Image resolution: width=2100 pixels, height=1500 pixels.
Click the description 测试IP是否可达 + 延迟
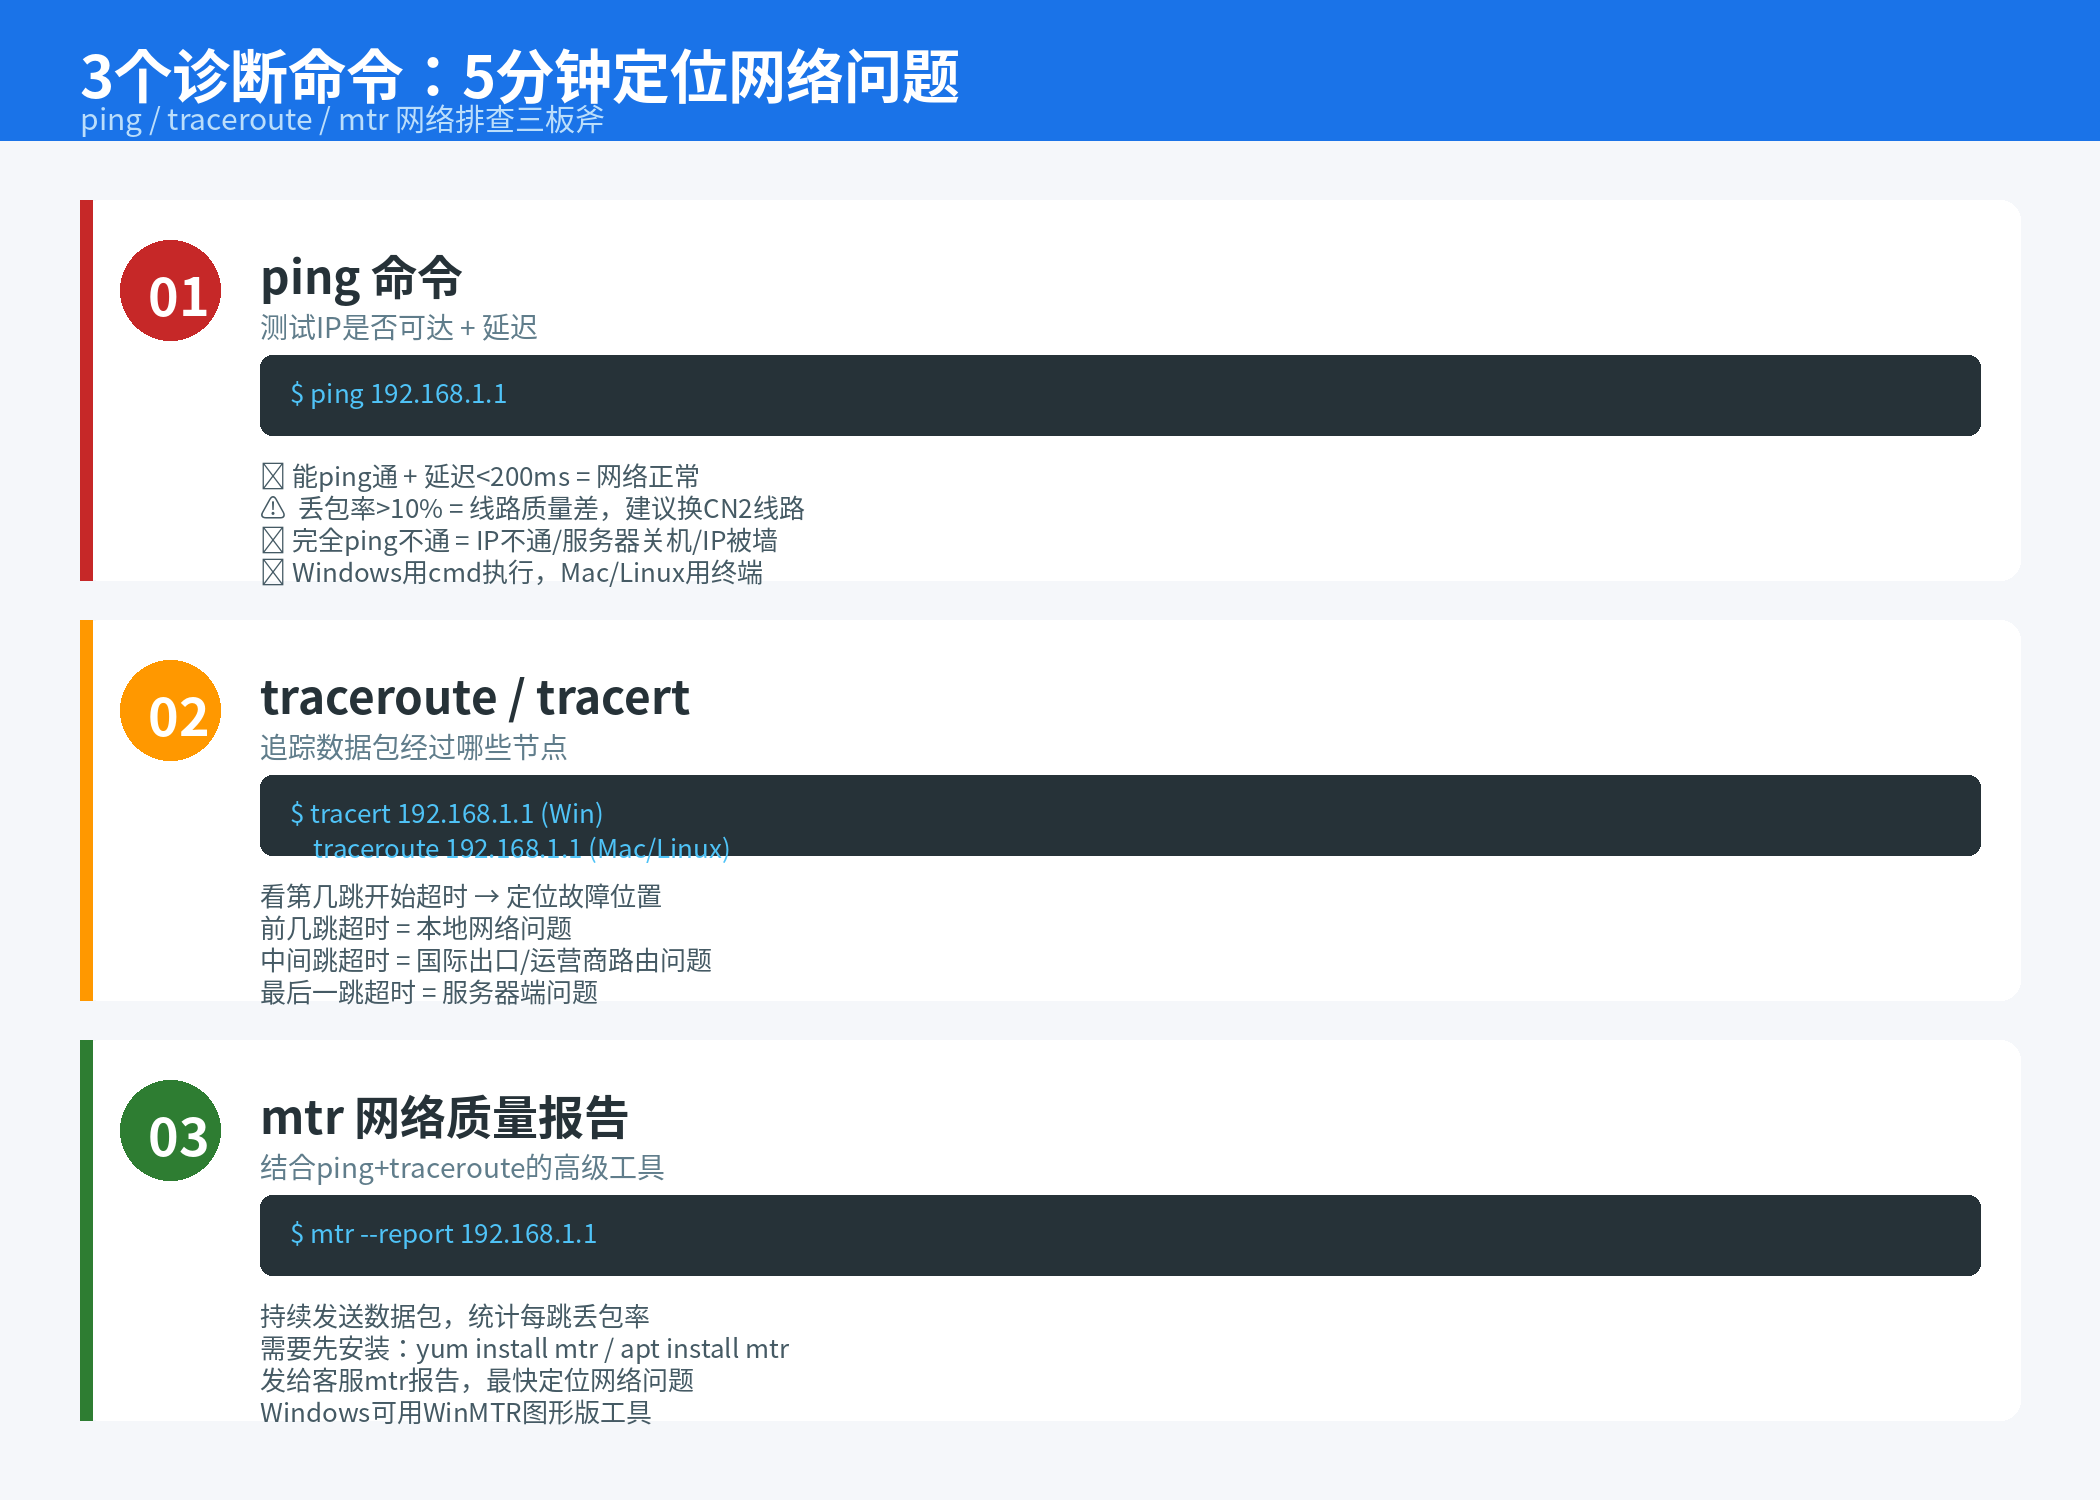[399, 327]
